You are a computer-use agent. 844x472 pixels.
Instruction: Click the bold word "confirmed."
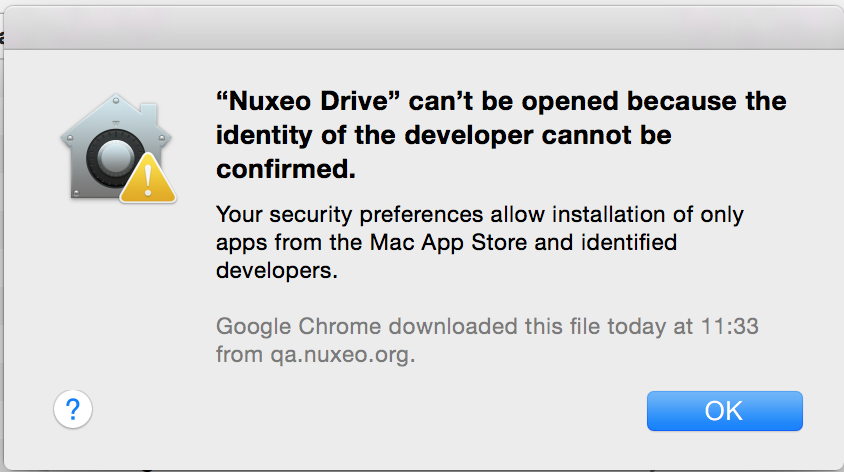[286, 170]
